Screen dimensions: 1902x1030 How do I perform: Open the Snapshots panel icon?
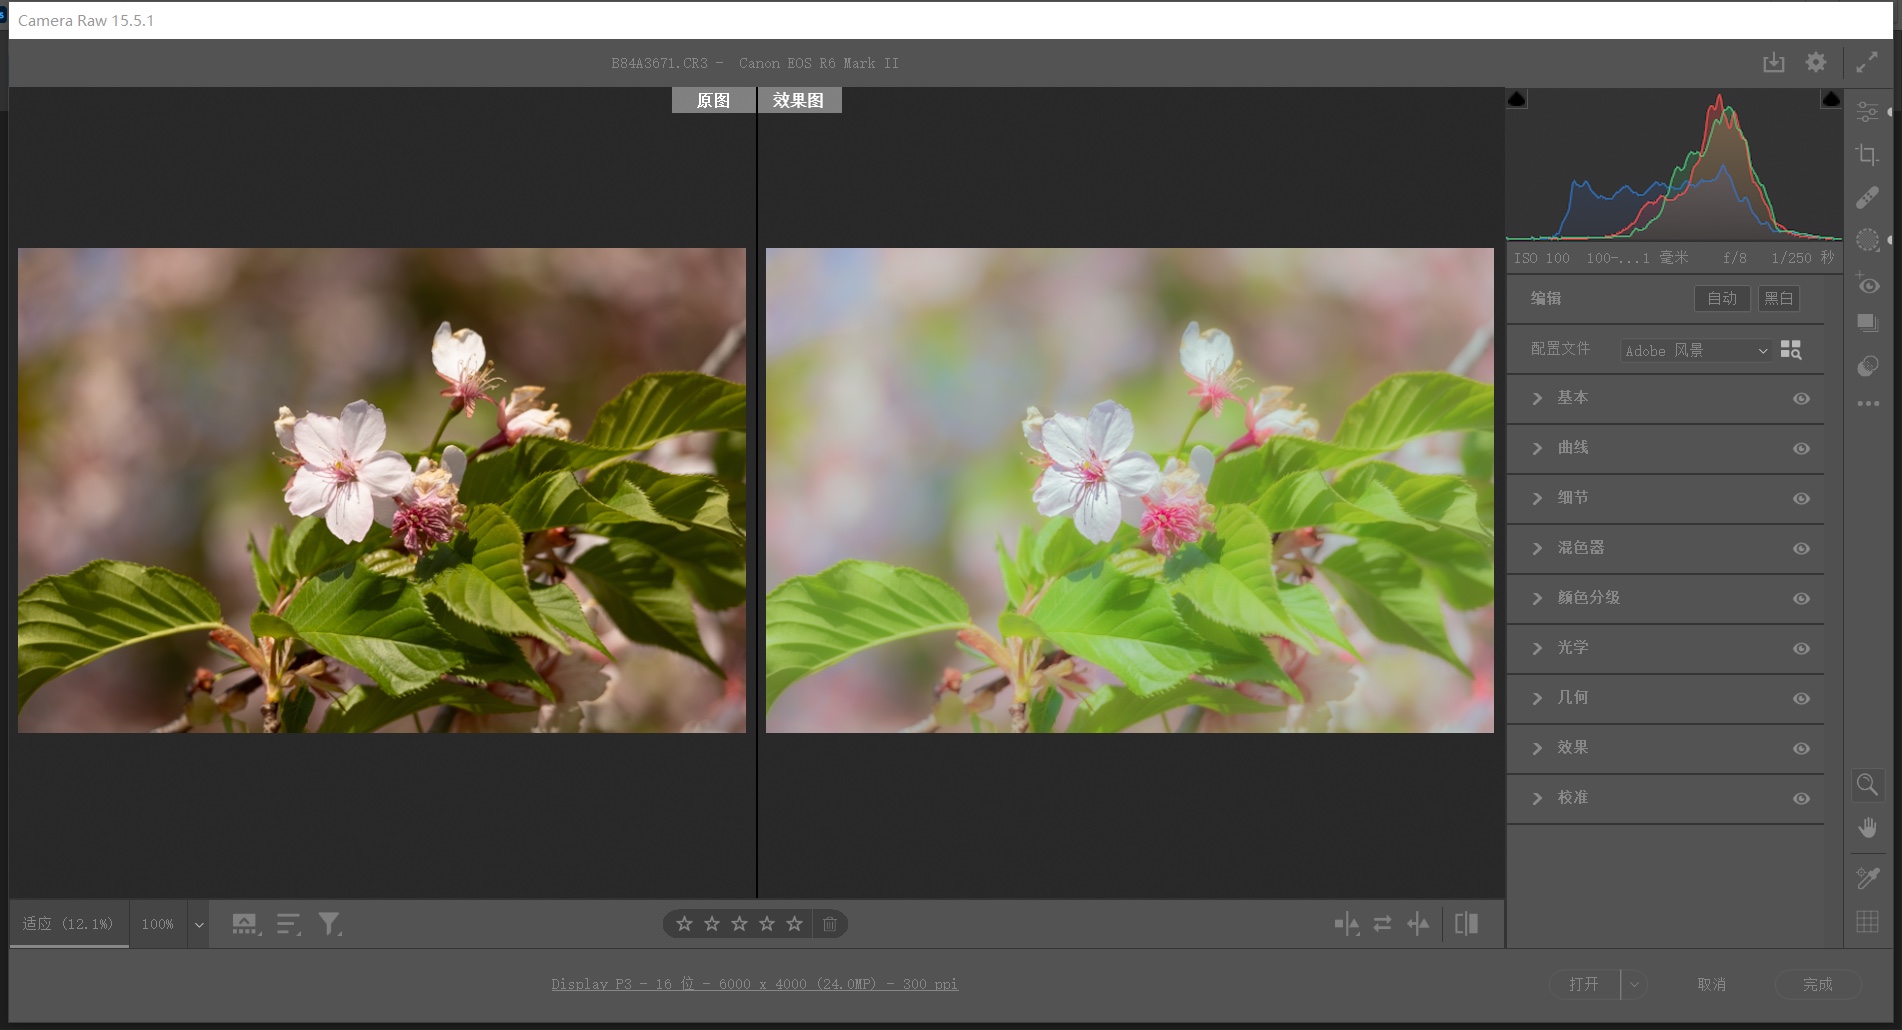(x=1867, y=323)
